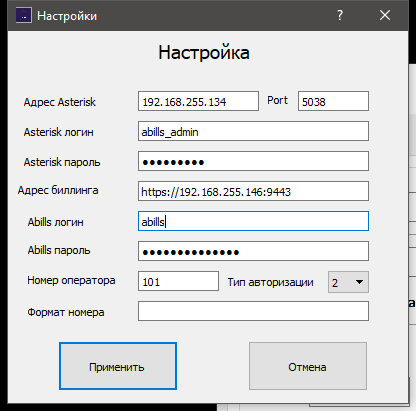This screenshot has width=416, height=411.
Task: Click the Asterisk пароль label
Action: click(x=62, y=162)
